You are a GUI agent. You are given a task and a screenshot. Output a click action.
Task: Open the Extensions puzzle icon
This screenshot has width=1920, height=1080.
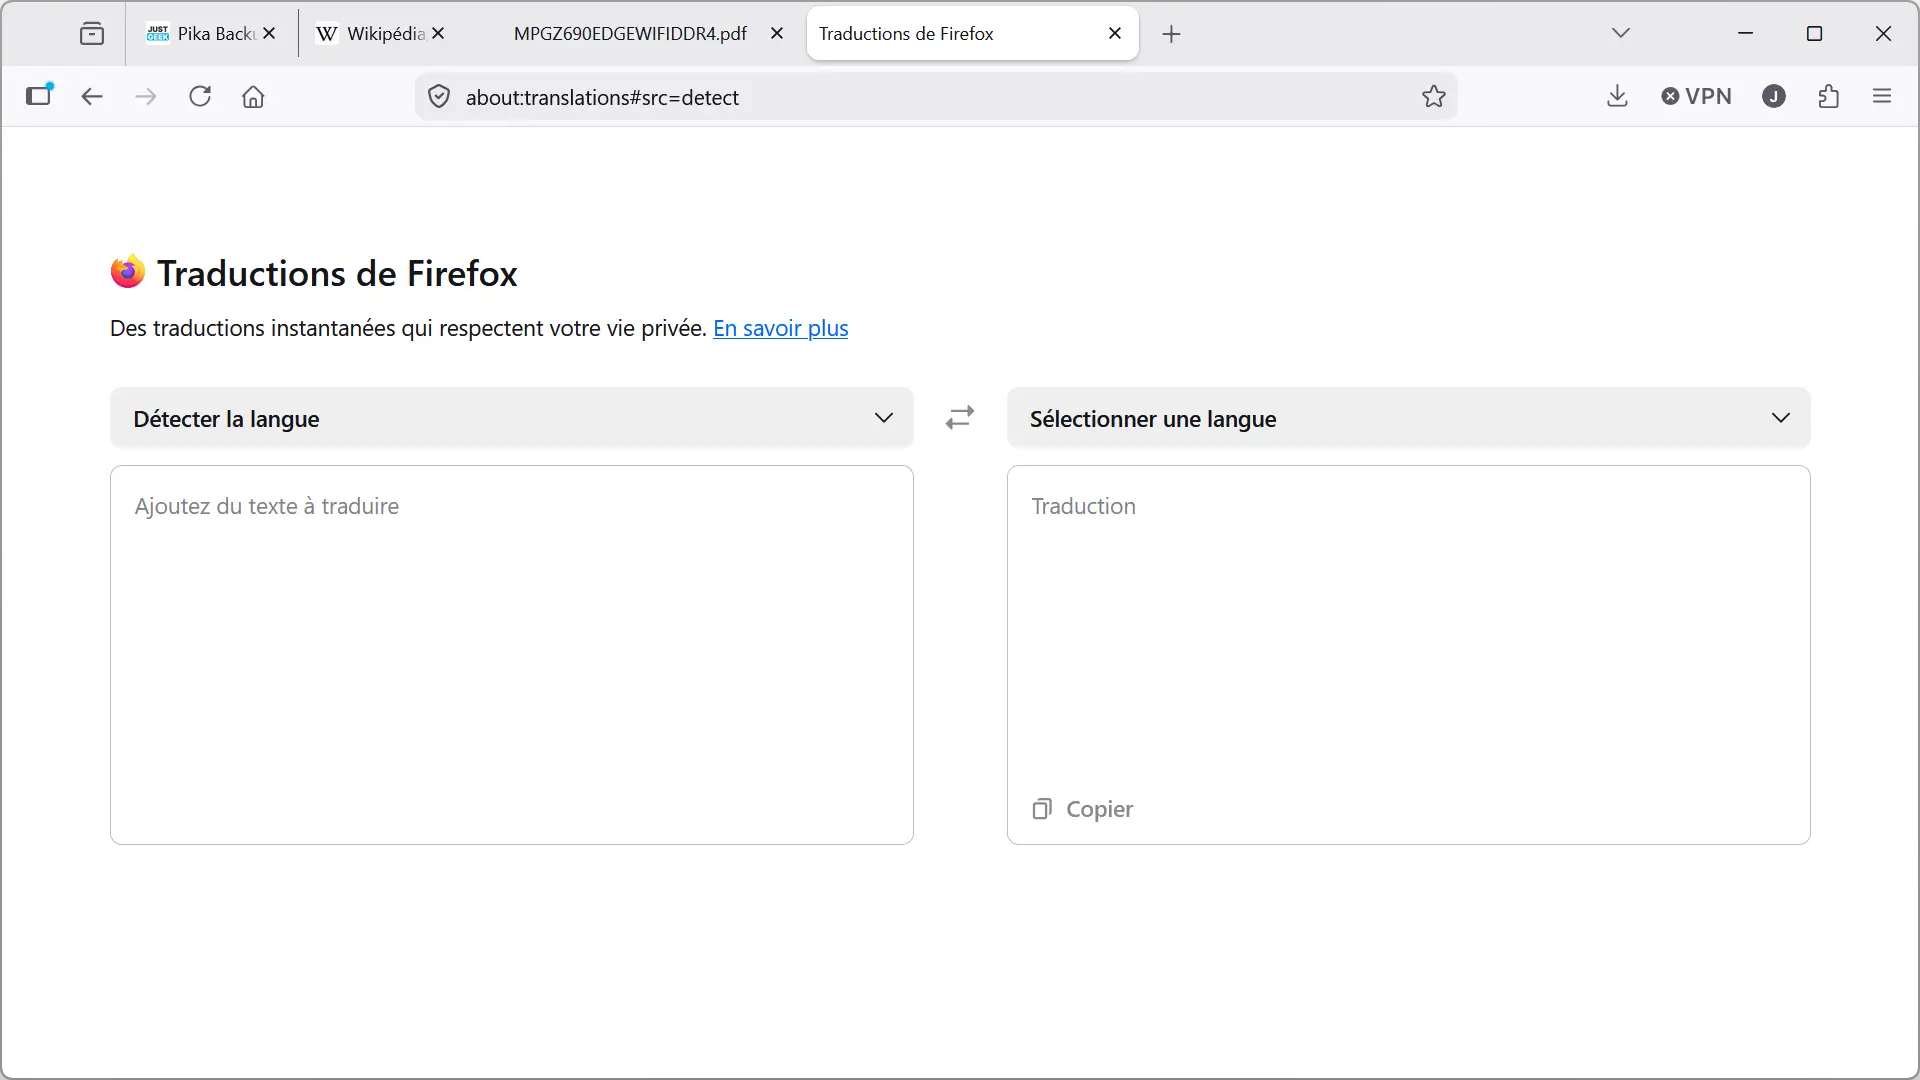coord(1829,96)
